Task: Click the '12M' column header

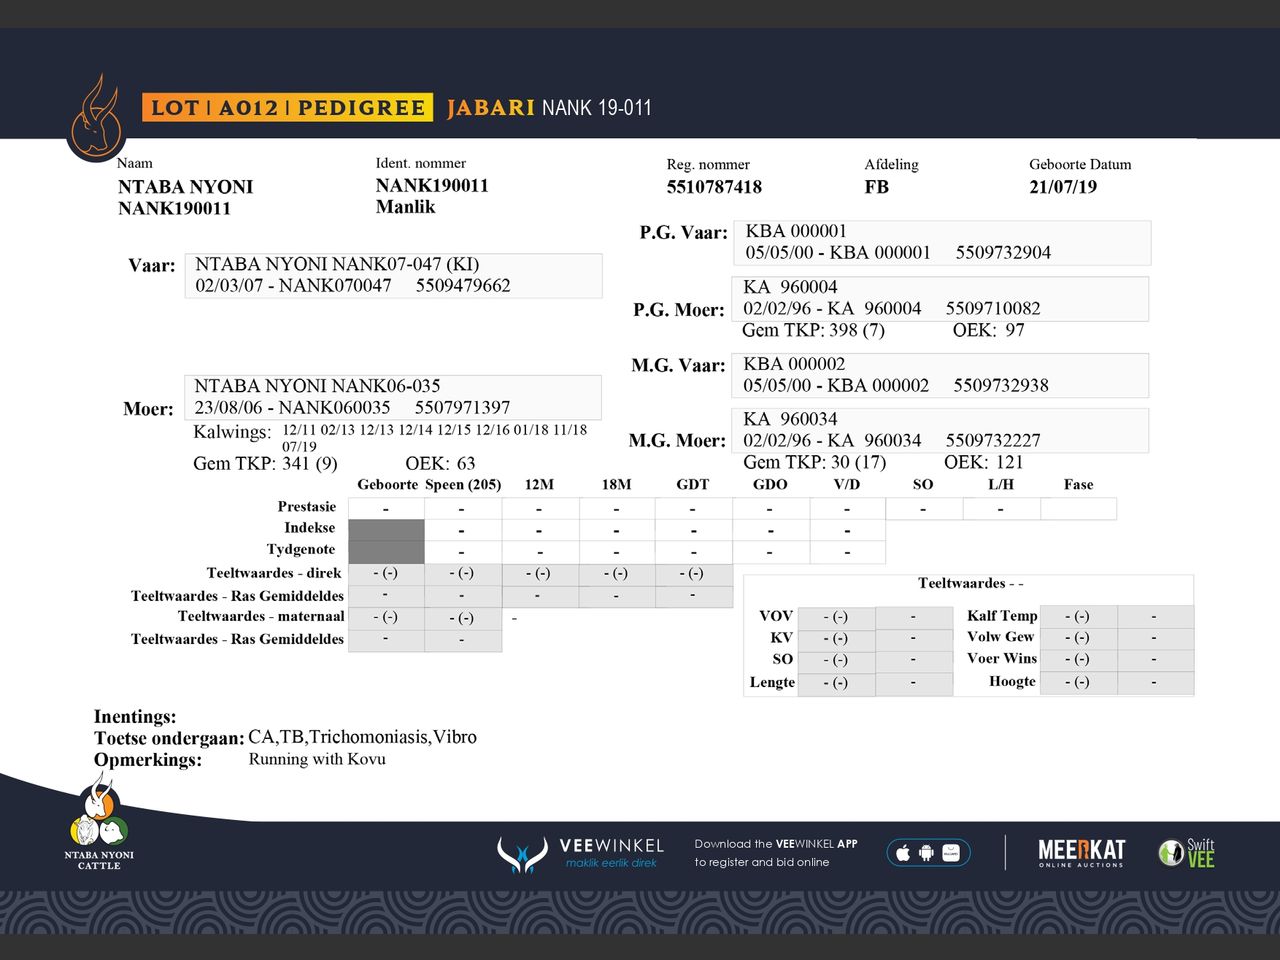Action: click(539, 485)
